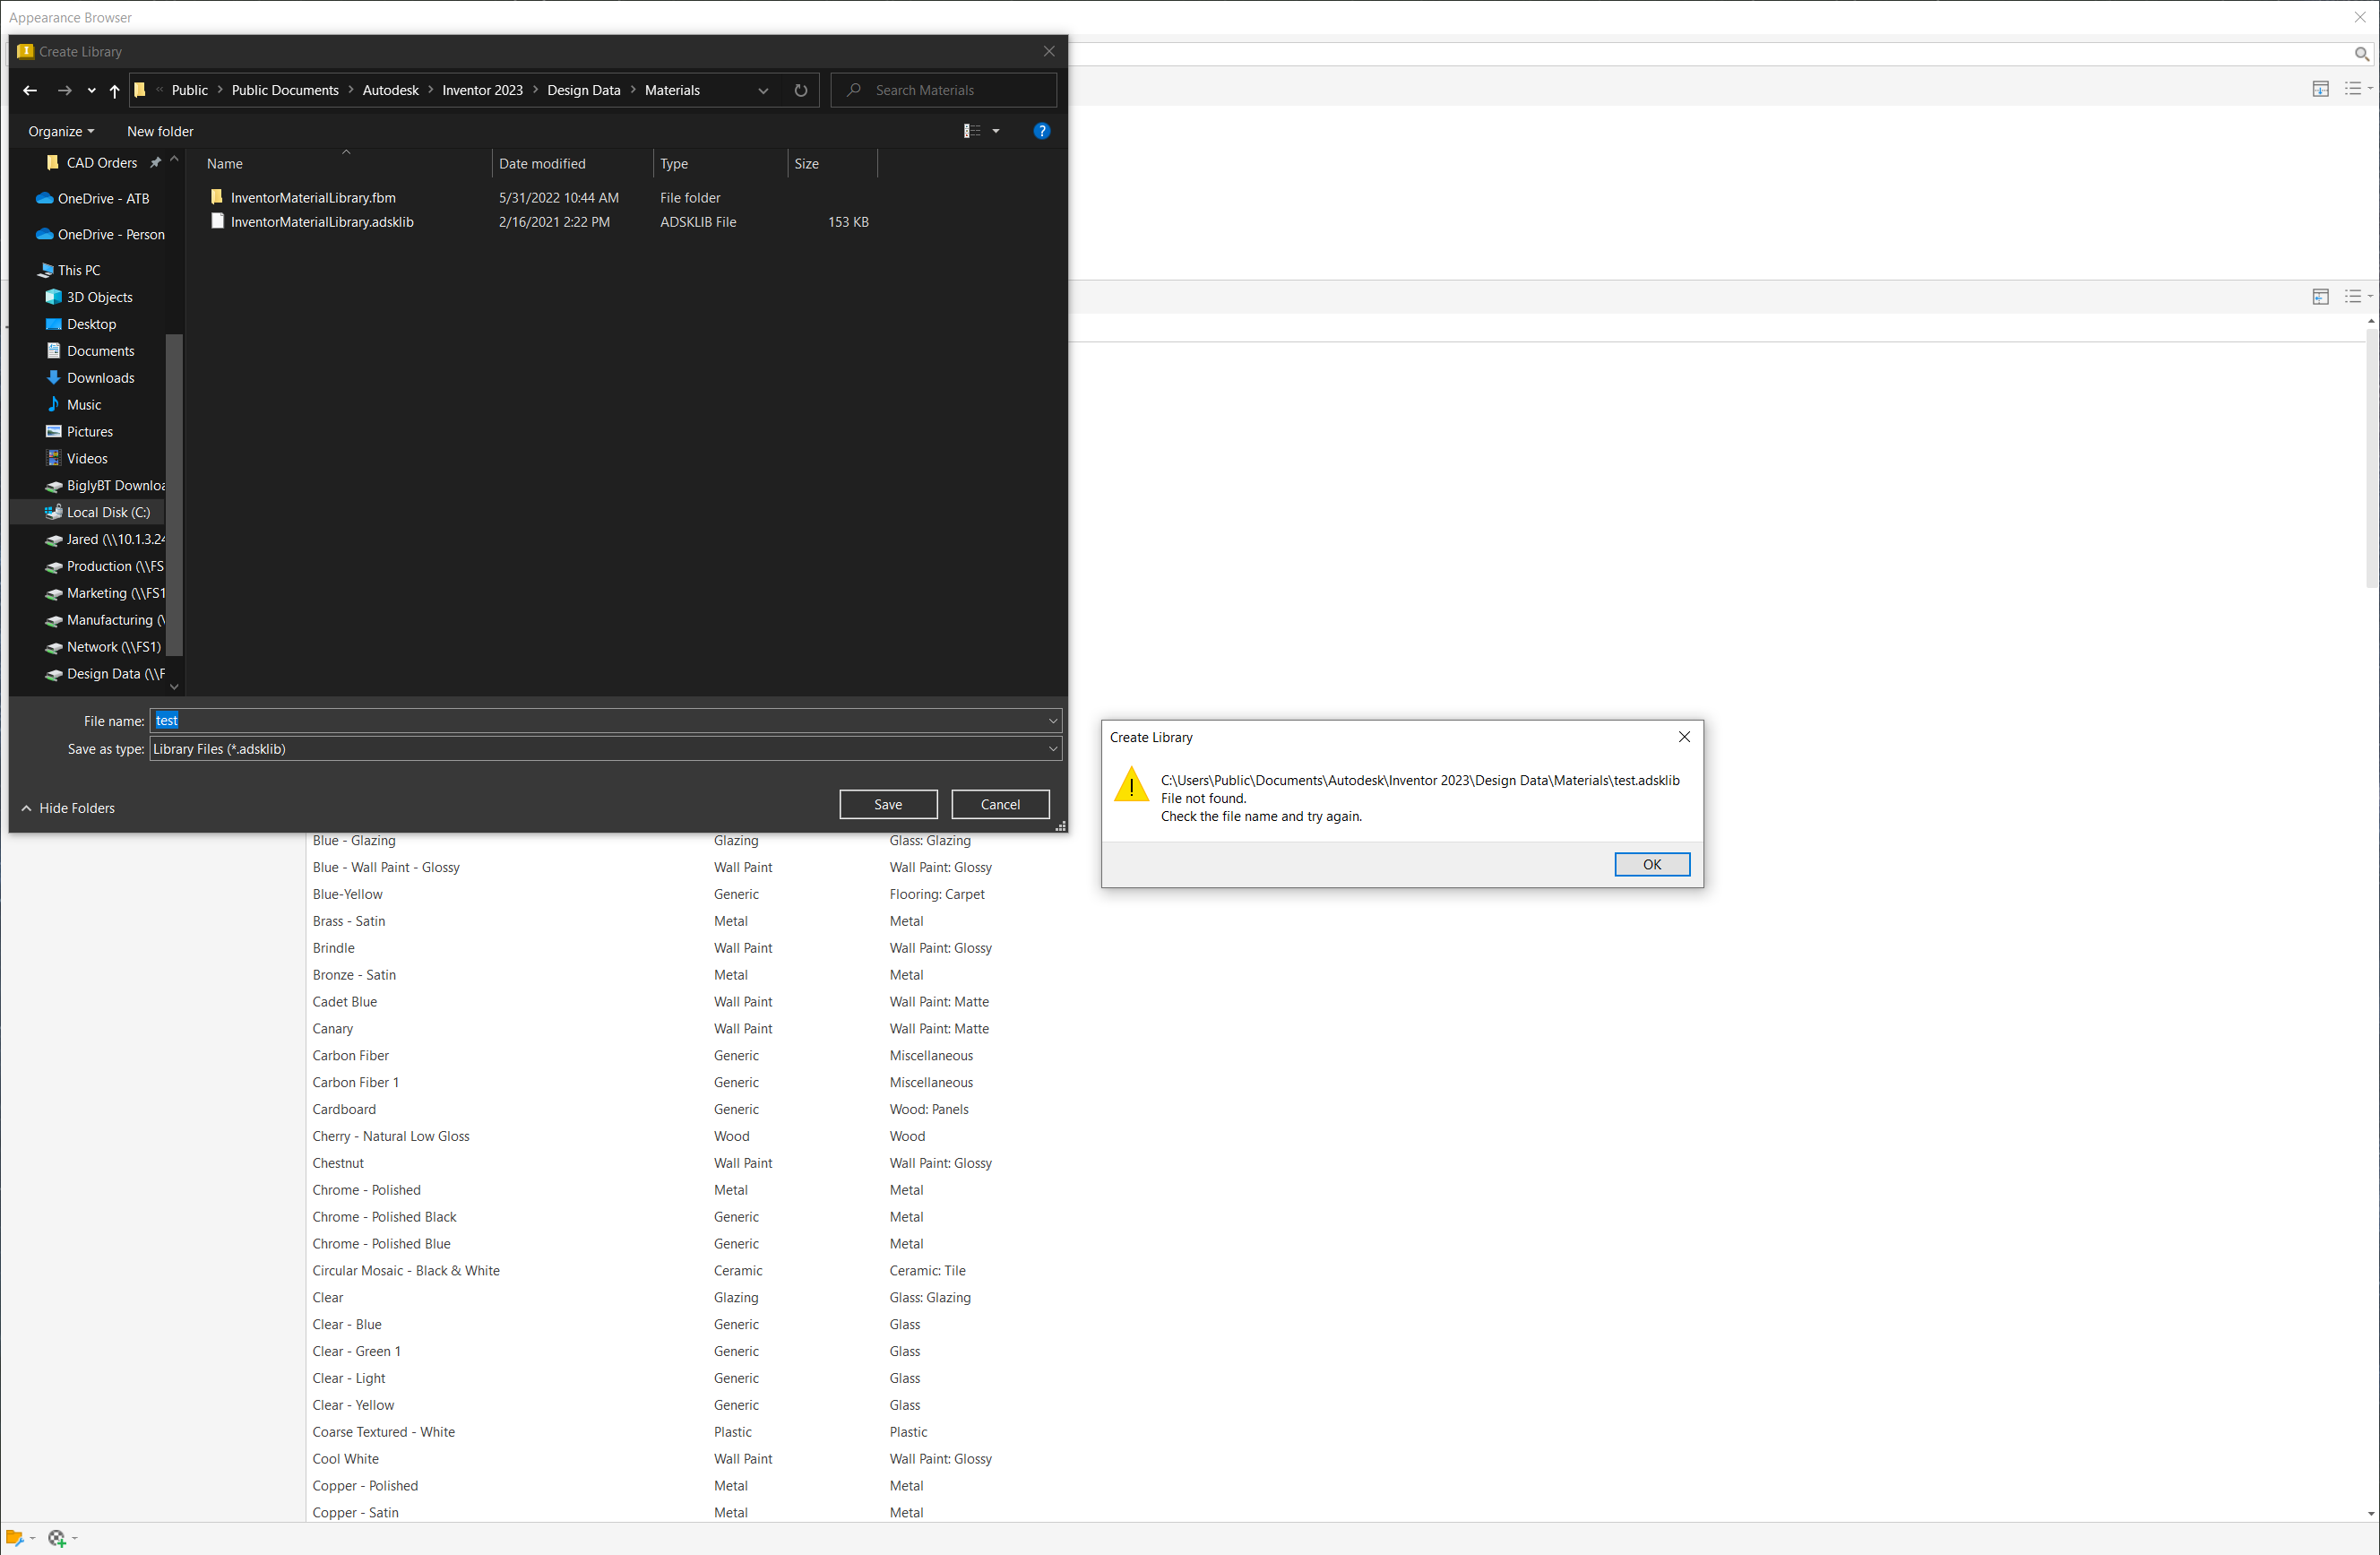Click the forward navigation arrow
Image resolution: width=2380 pixels, height=1555 pixels.
pyautogui.click(x=64, y=90)
